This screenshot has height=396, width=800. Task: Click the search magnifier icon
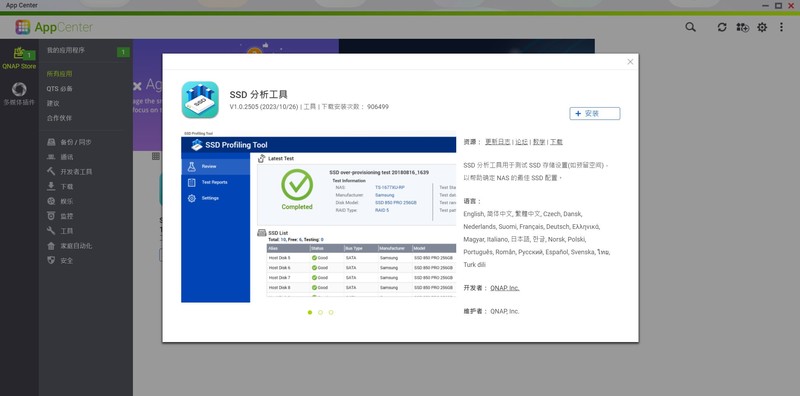(x=690, y=27)
